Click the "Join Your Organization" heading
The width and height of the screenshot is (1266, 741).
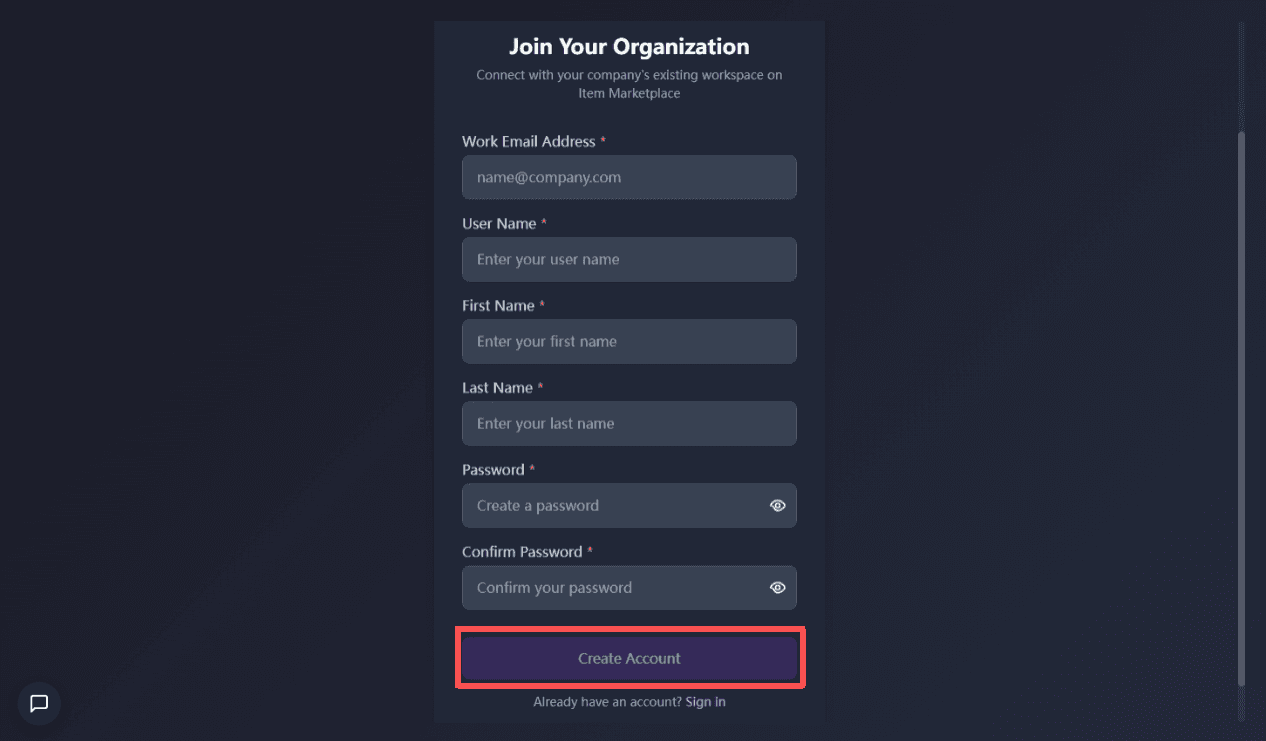coord(629,47)
